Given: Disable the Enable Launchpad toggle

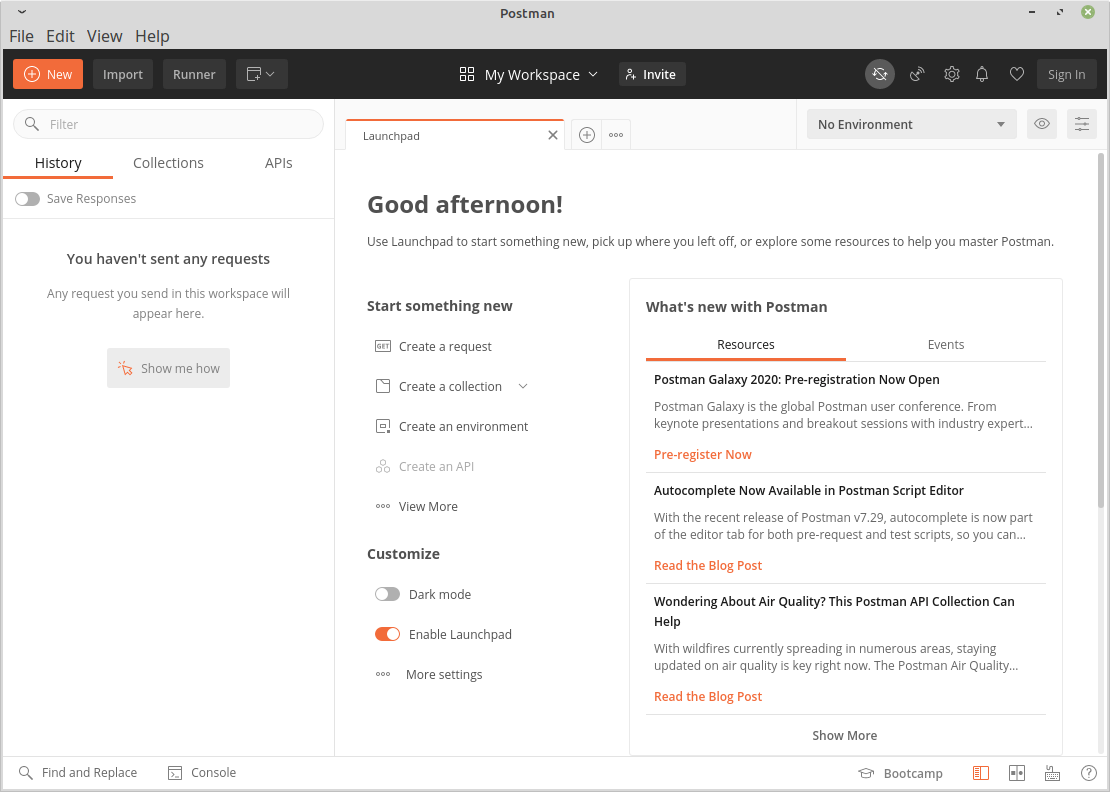Looking at the screenshot, I should click(387, 634).
